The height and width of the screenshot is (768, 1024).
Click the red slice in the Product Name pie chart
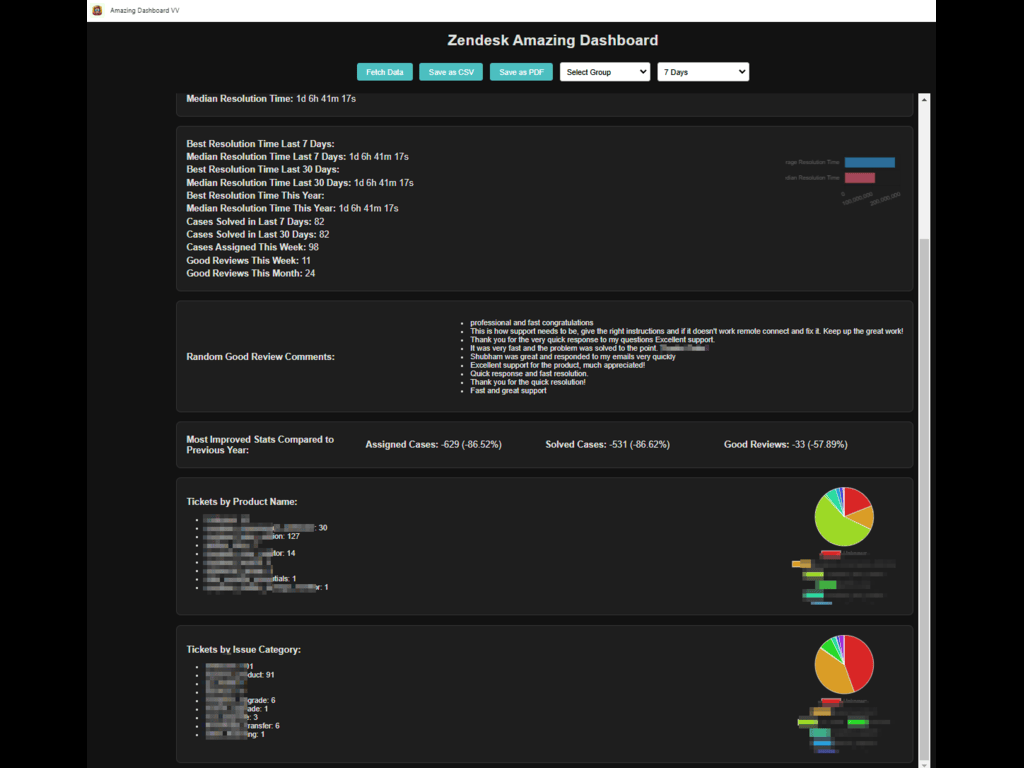click(857, 501)
